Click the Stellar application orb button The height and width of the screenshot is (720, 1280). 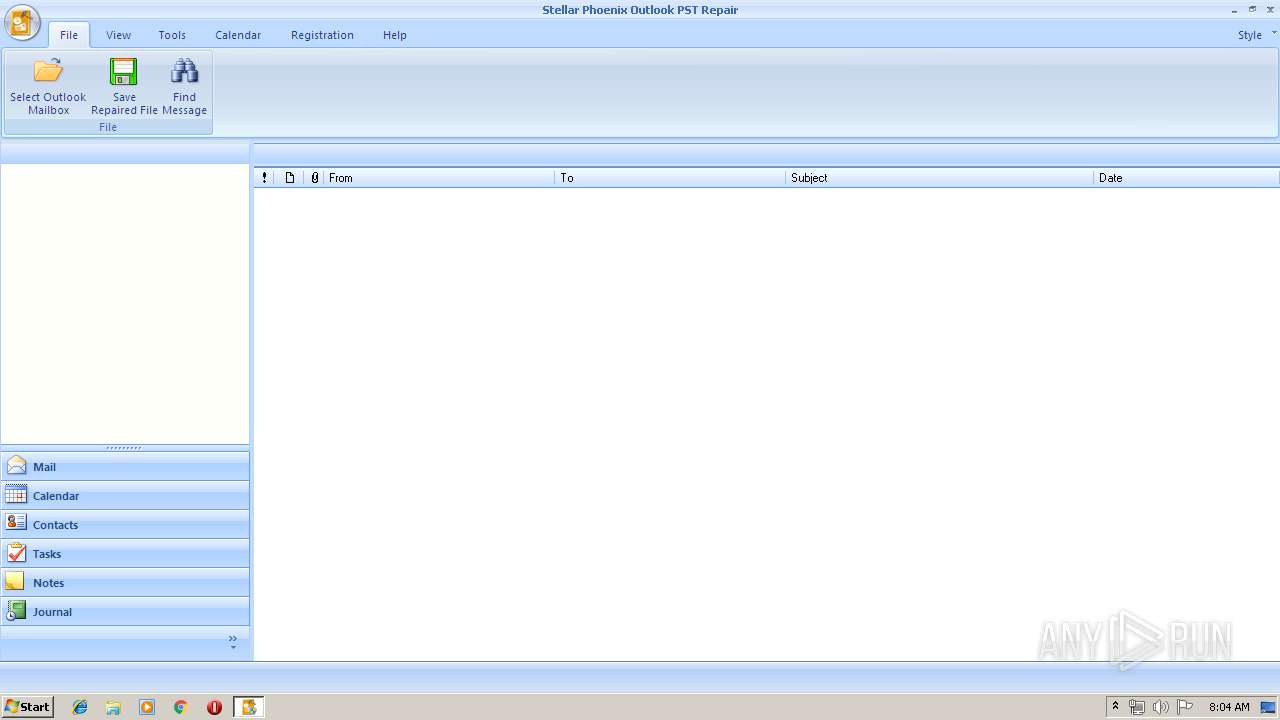point(21,22)
